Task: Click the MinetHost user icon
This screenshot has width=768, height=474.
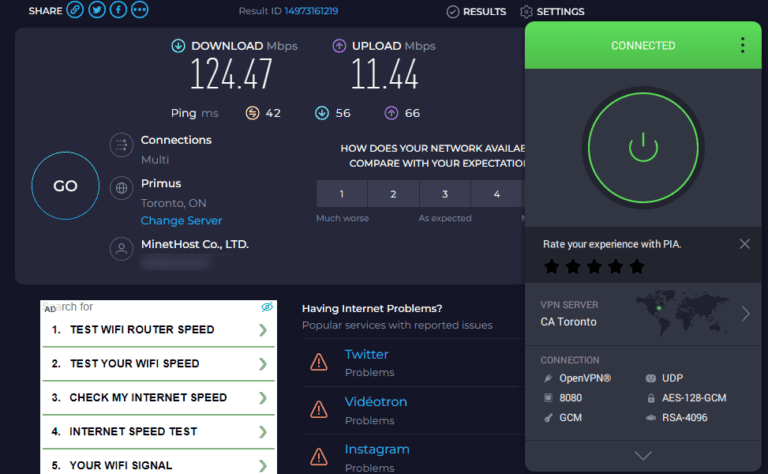Action: point(122,248)
